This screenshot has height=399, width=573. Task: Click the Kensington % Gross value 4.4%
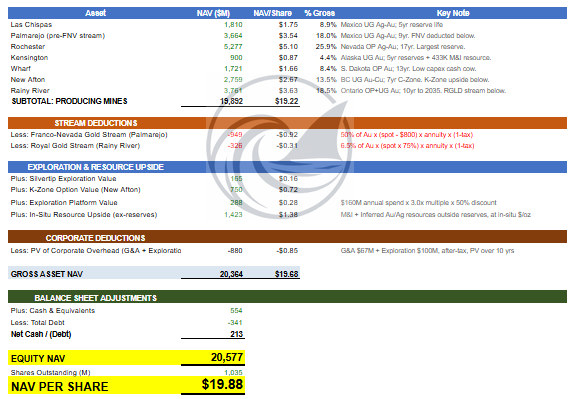point(328,57)
